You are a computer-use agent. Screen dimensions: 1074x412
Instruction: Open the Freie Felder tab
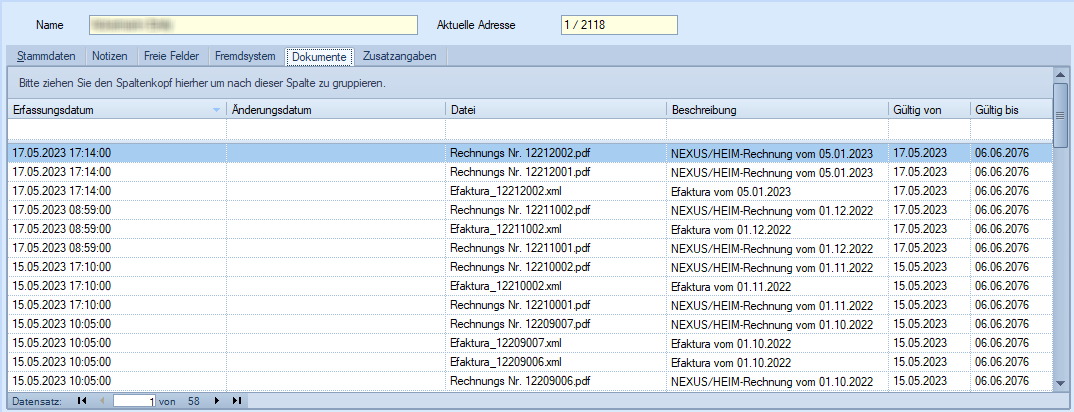(171, 56)
